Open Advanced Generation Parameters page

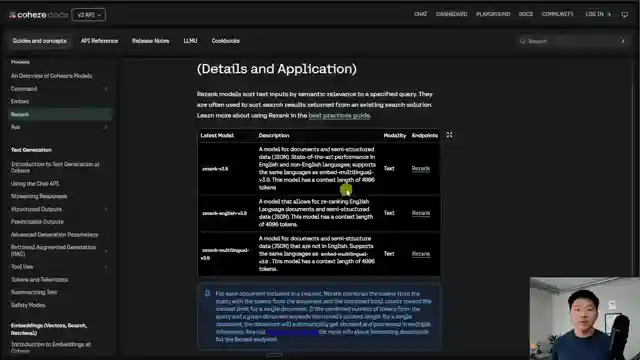click(x=54, y=235)
